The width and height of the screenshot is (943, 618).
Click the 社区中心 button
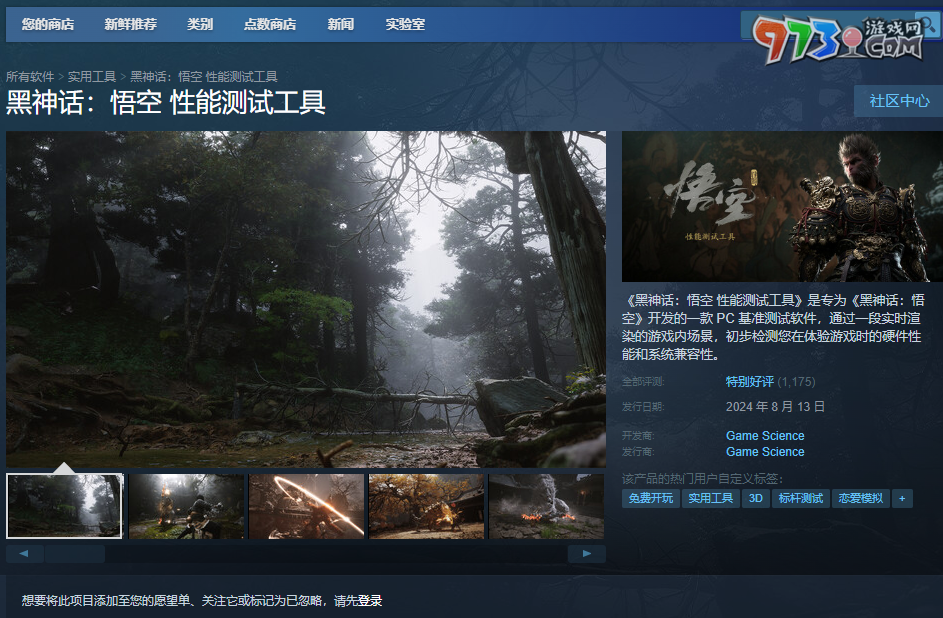(x=898, y=101)
